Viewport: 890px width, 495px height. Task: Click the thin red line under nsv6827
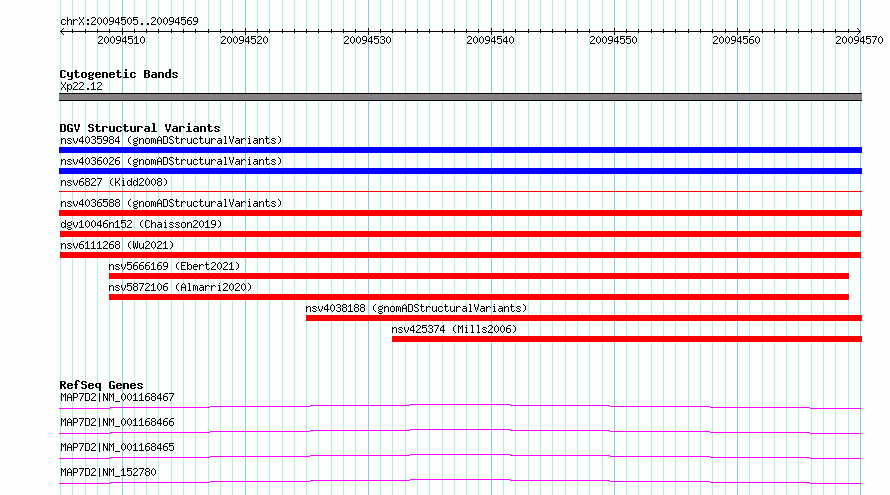[460, 191]
